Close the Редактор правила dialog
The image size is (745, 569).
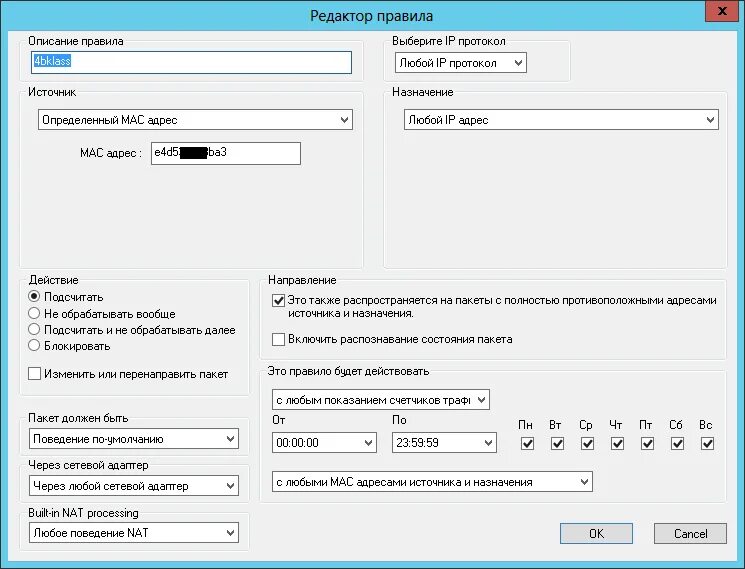722,11
